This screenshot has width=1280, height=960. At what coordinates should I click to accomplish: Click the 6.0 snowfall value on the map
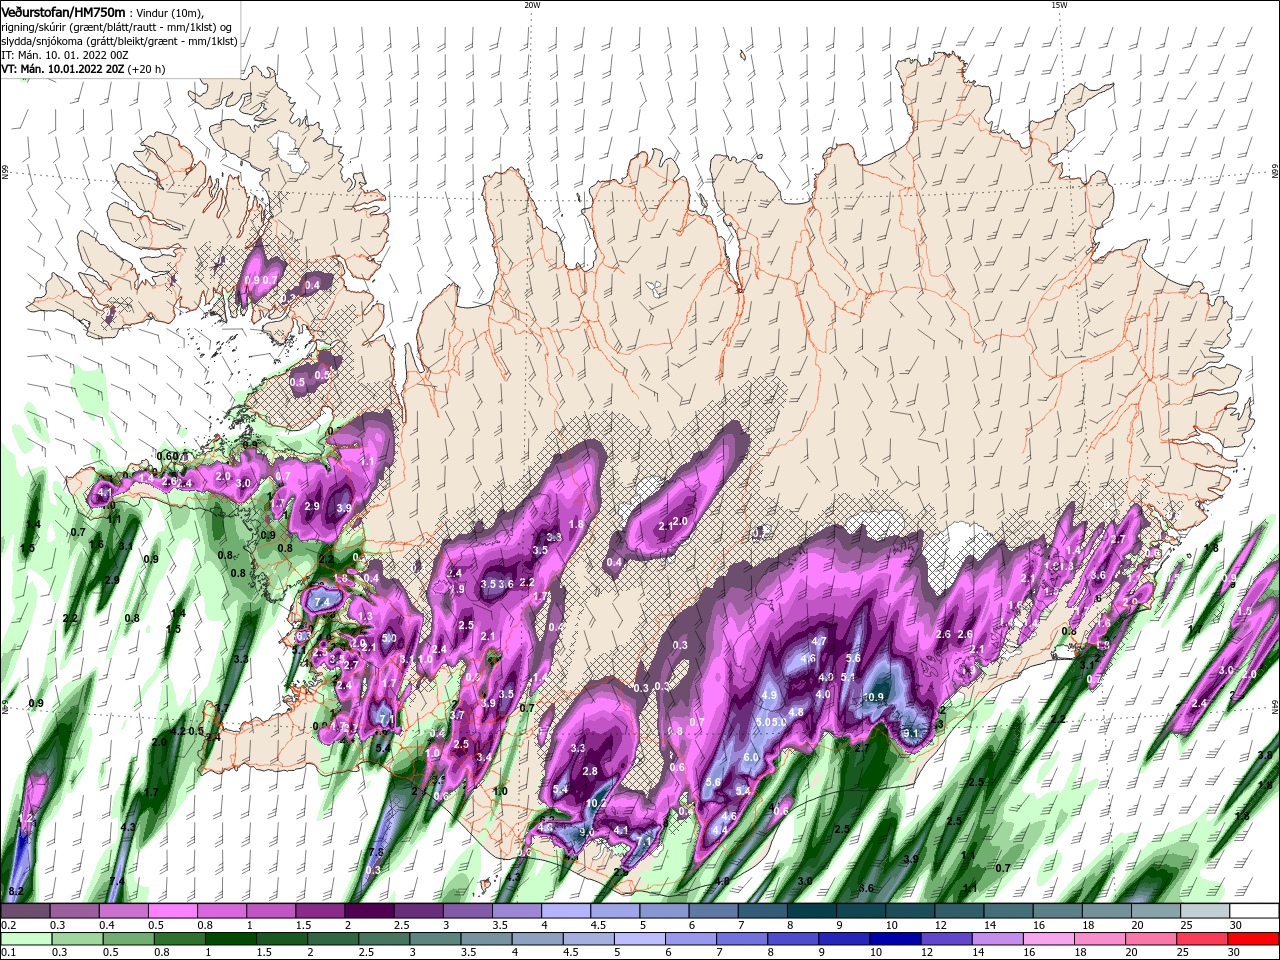pos(751,758)
